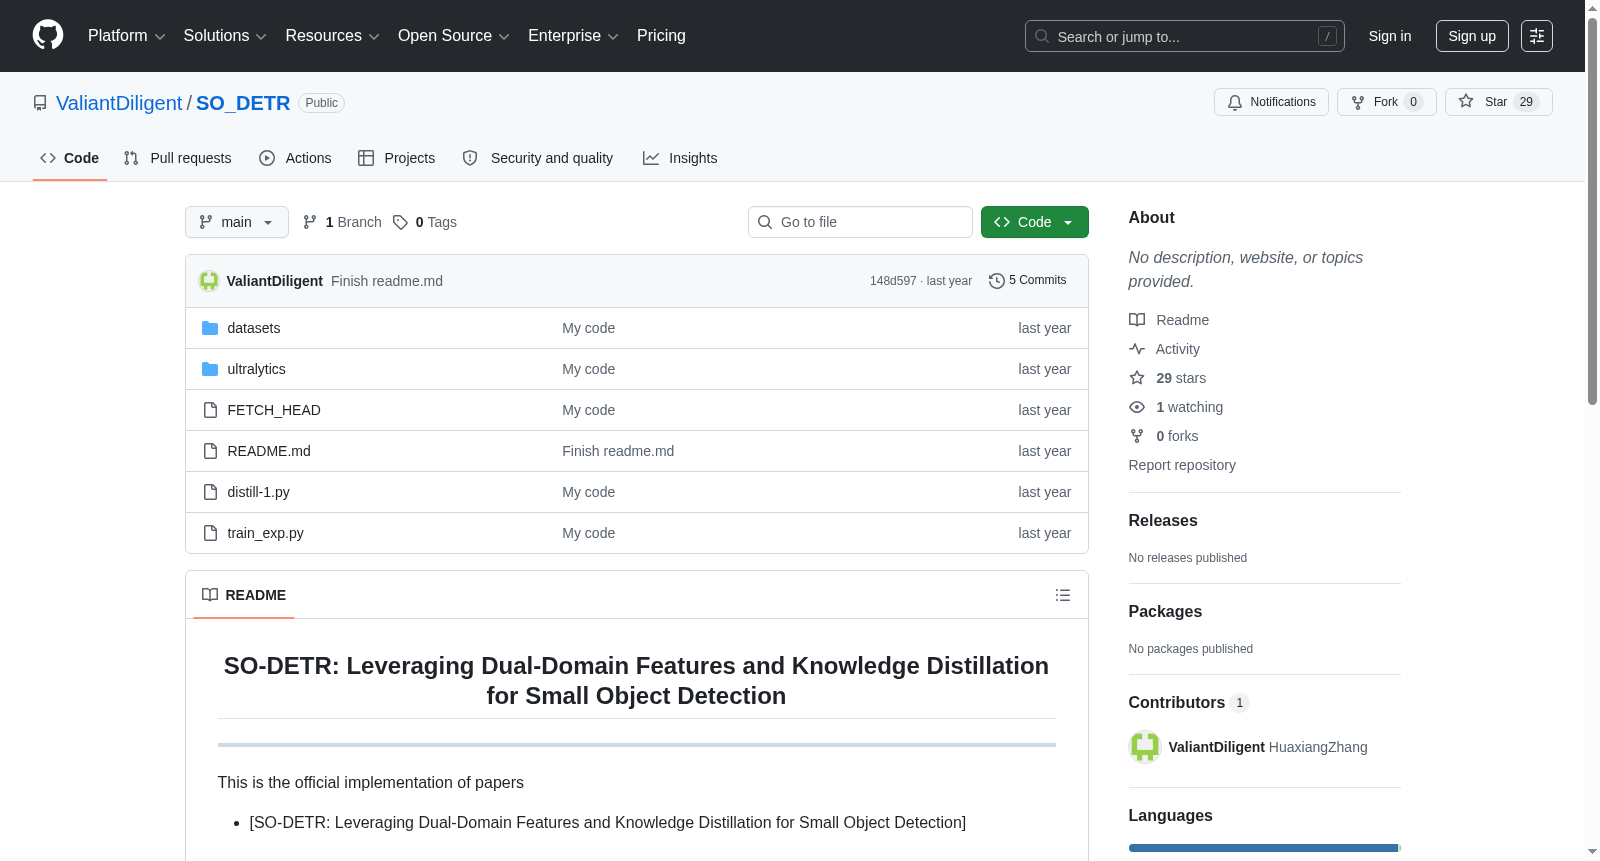Open the train_exp.py file name
Image resolution: width=1600 pixels, height=861 pixels.
pos(265,533)
